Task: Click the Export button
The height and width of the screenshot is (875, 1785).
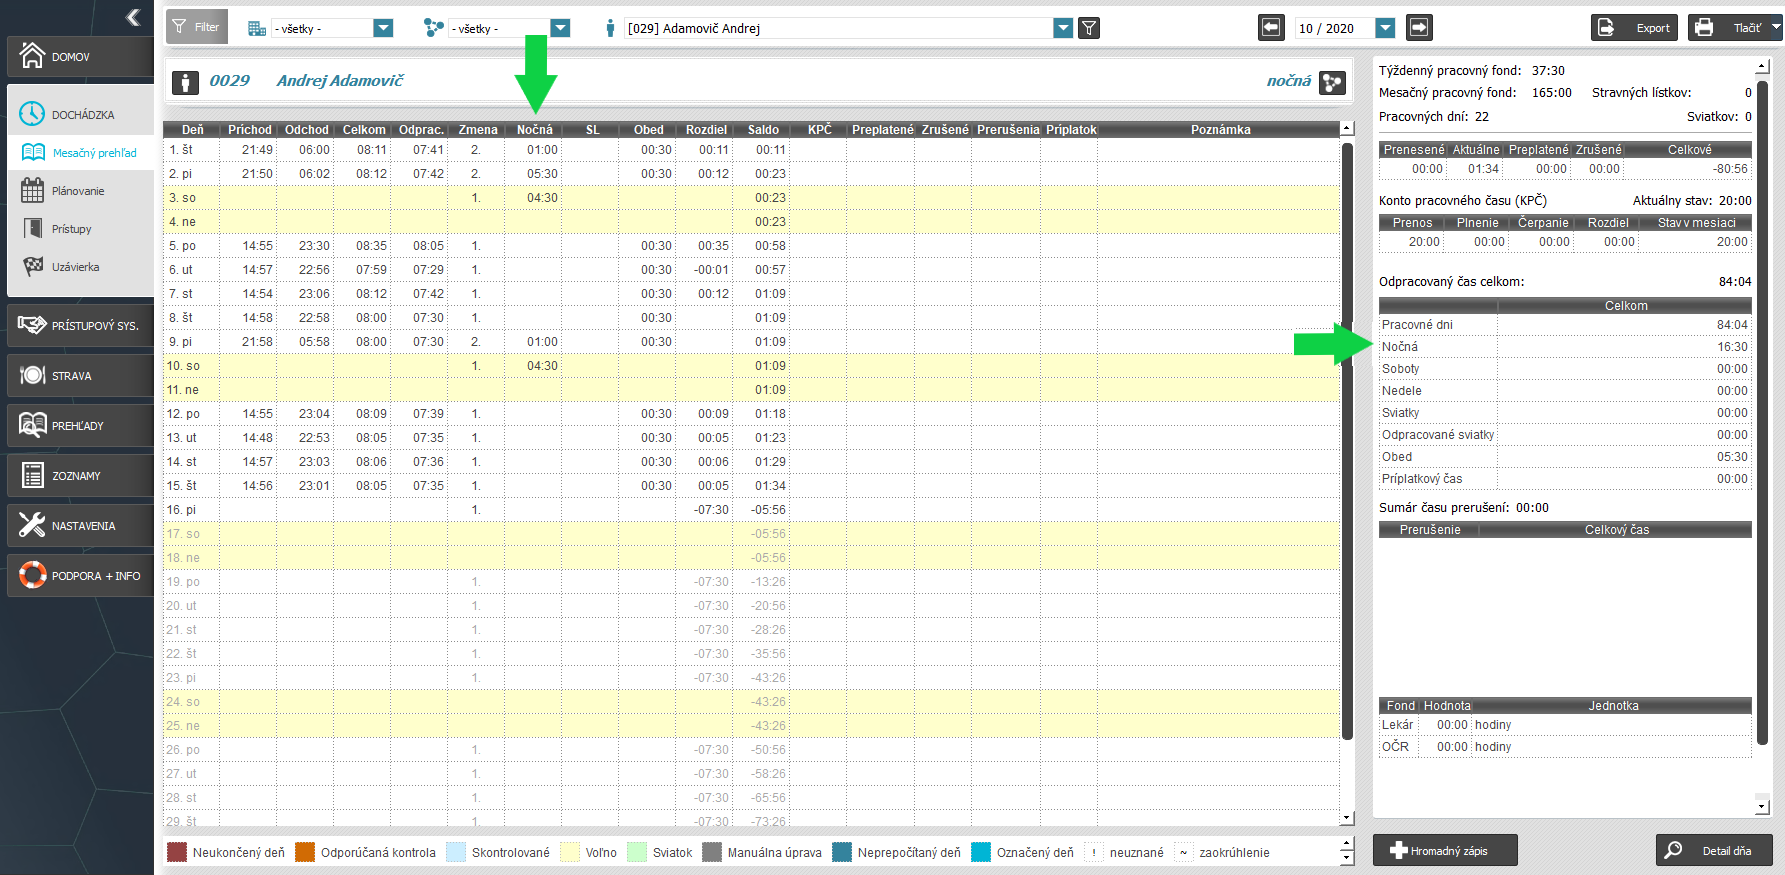Action: (x=1634, y=28)
